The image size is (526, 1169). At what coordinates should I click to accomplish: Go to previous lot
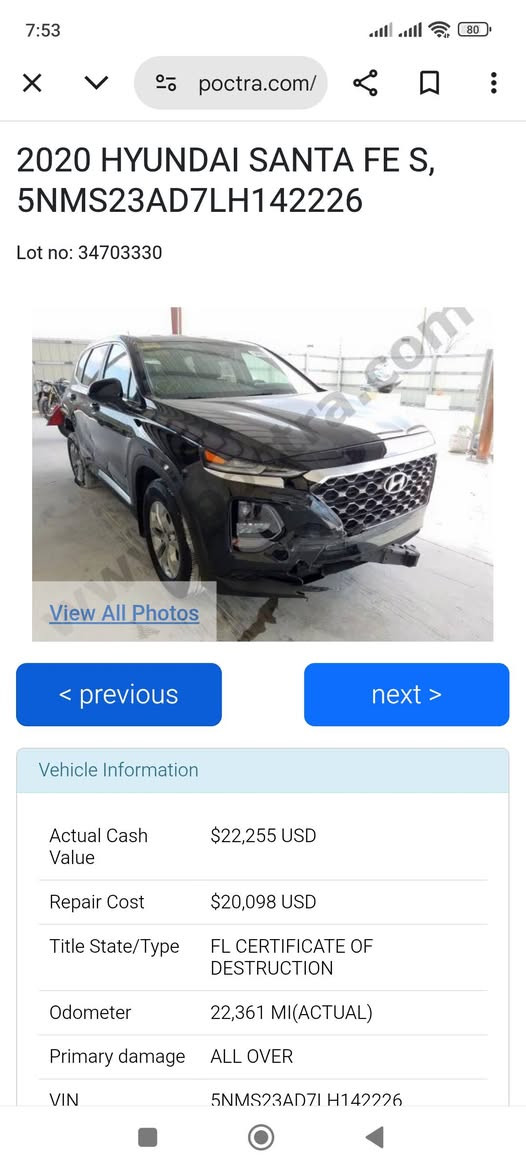pos(119,694)
